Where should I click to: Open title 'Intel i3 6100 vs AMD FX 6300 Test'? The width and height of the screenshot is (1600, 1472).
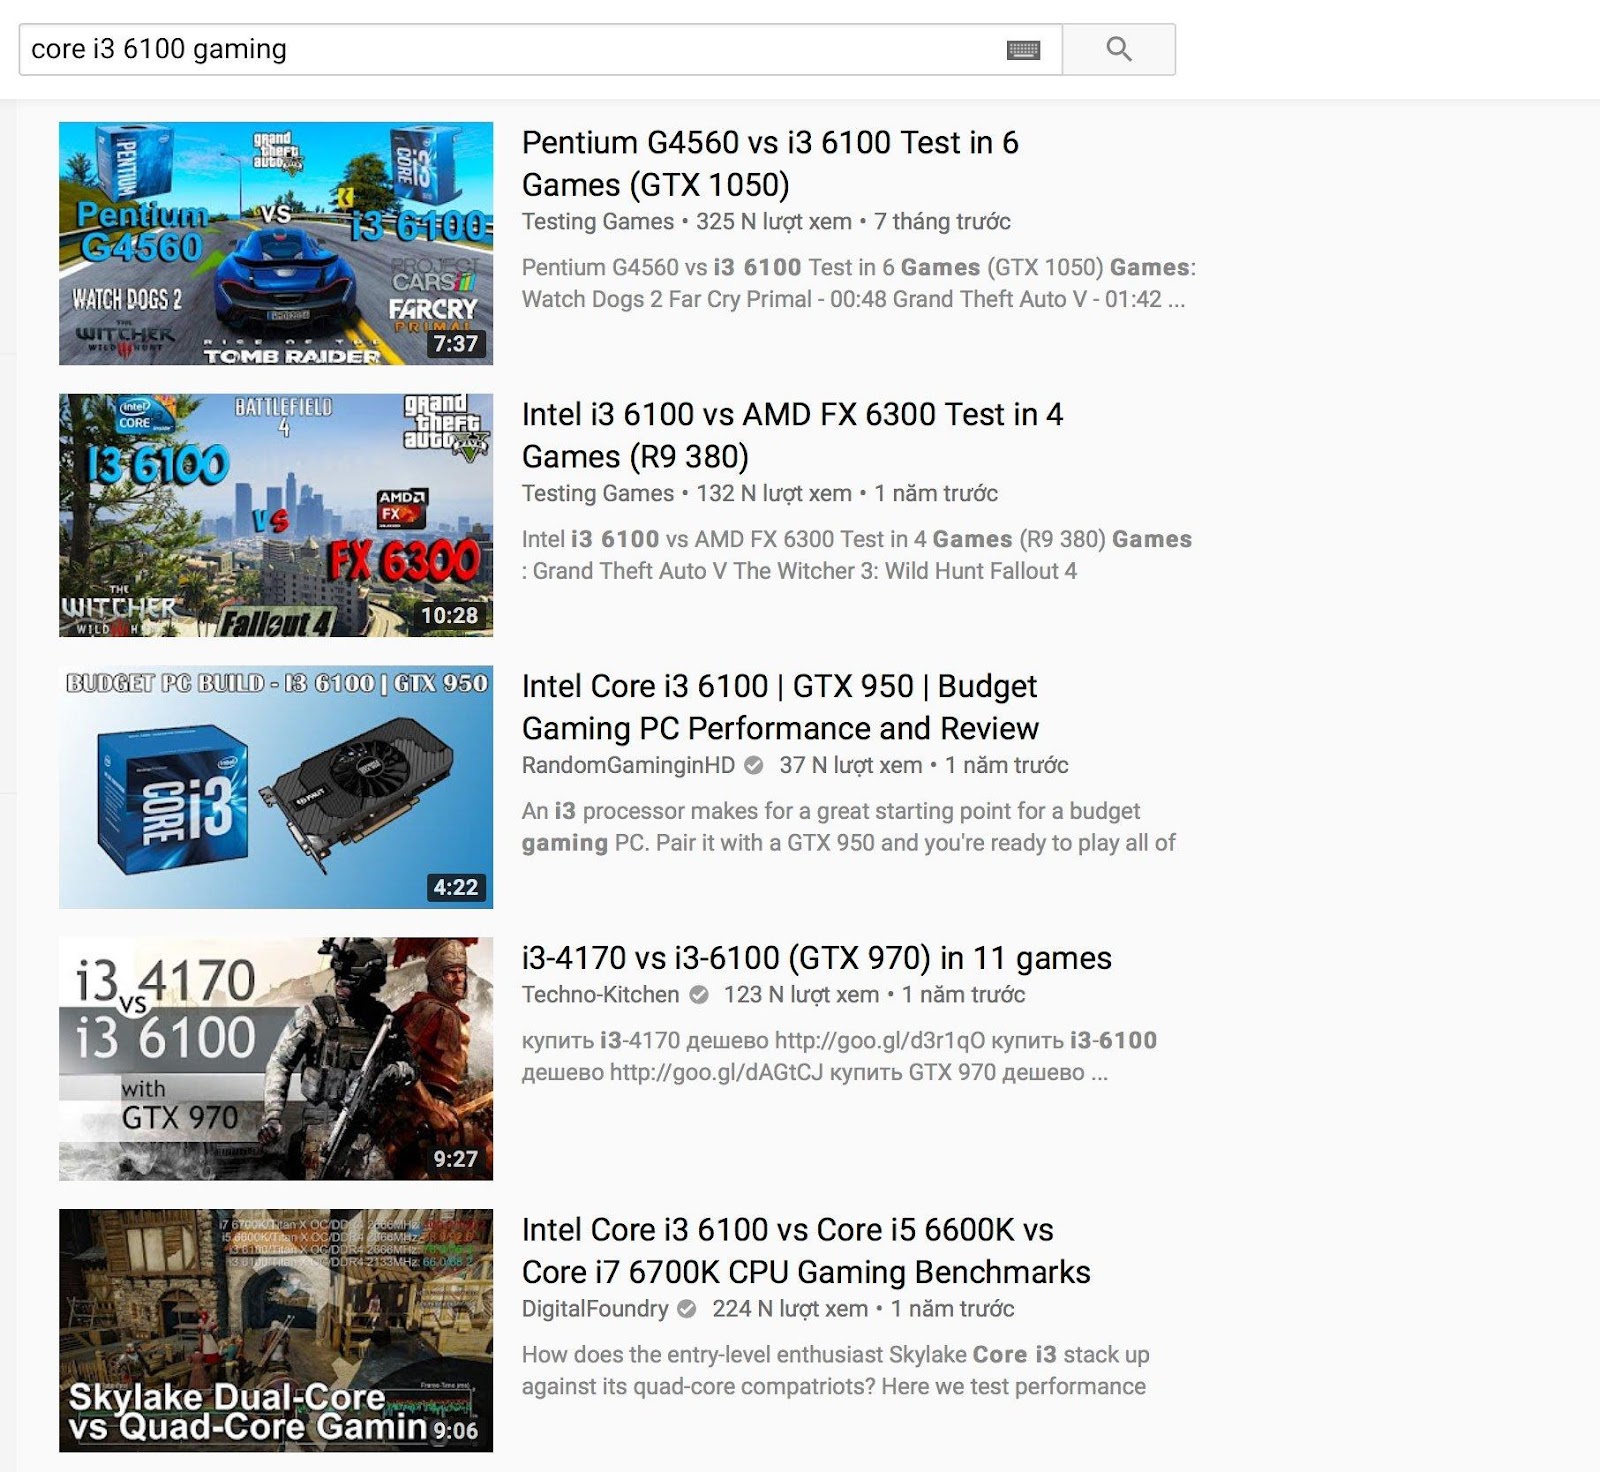(x=792, y=435)
